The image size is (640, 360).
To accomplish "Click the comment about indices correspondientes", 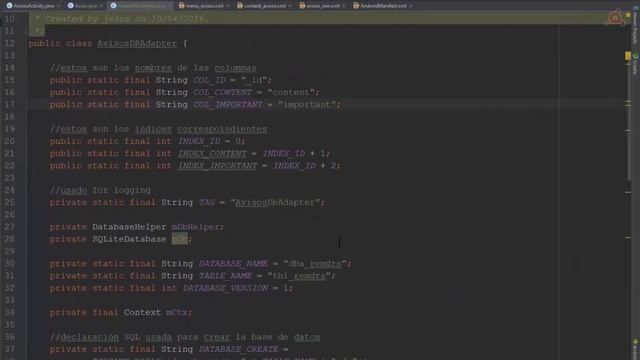I will (158, 129).
